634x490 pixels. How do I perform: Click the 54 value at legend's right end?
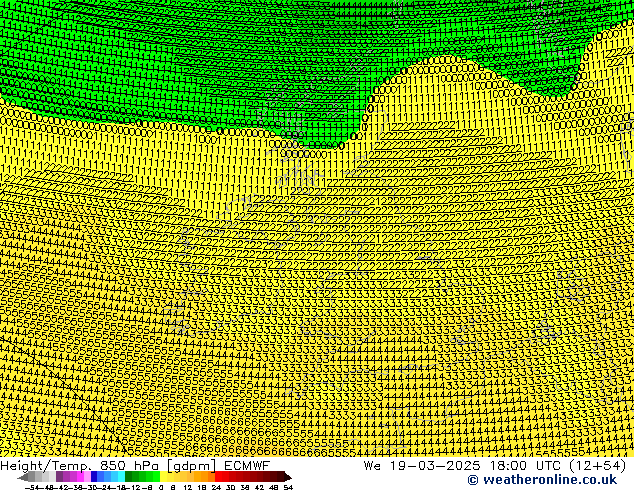288,487
